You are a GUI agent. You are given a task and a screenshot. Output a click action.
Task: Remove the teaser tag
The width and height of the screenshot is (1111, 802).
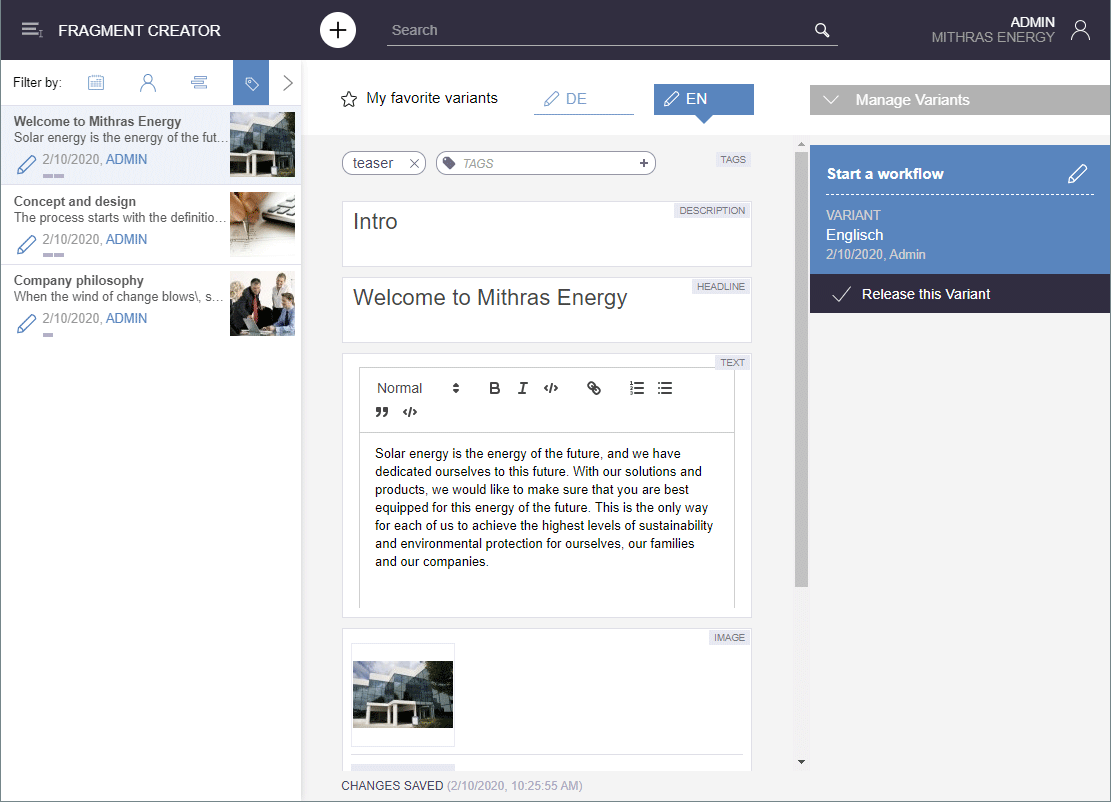click(x=414, y=164)
